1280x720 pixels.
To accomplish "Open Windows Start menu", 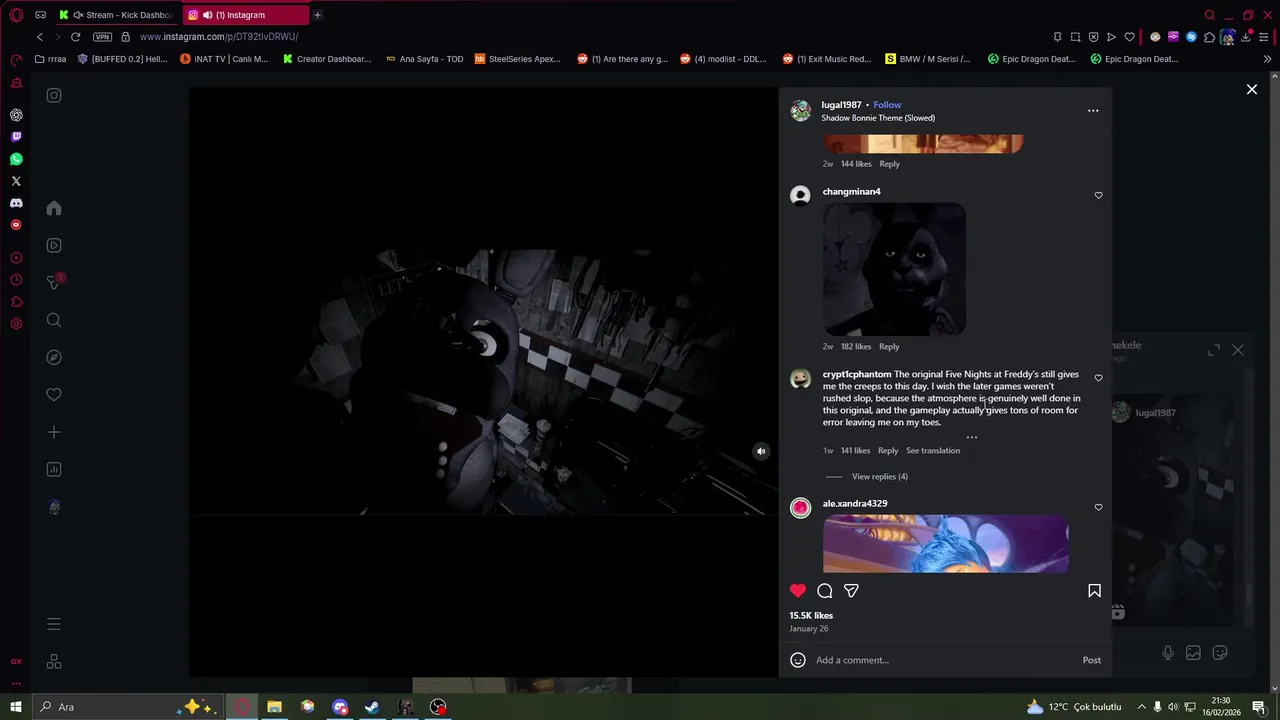I will [x=15, y=707].
